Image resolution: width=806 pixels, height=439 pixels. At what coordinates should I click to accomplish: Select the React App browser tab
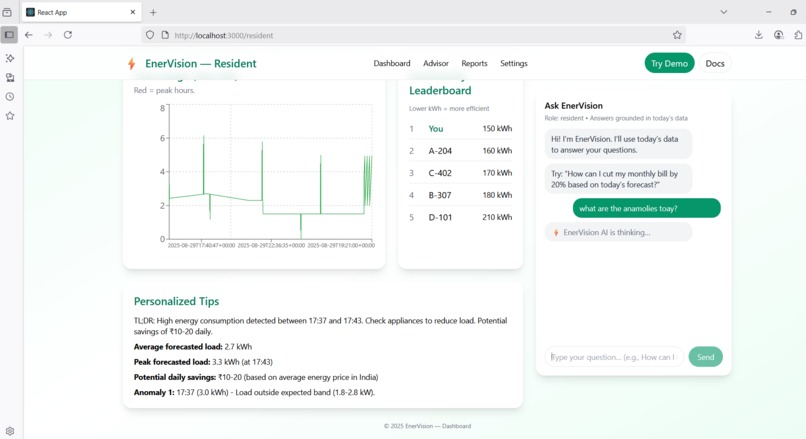(x=81, y=12)
